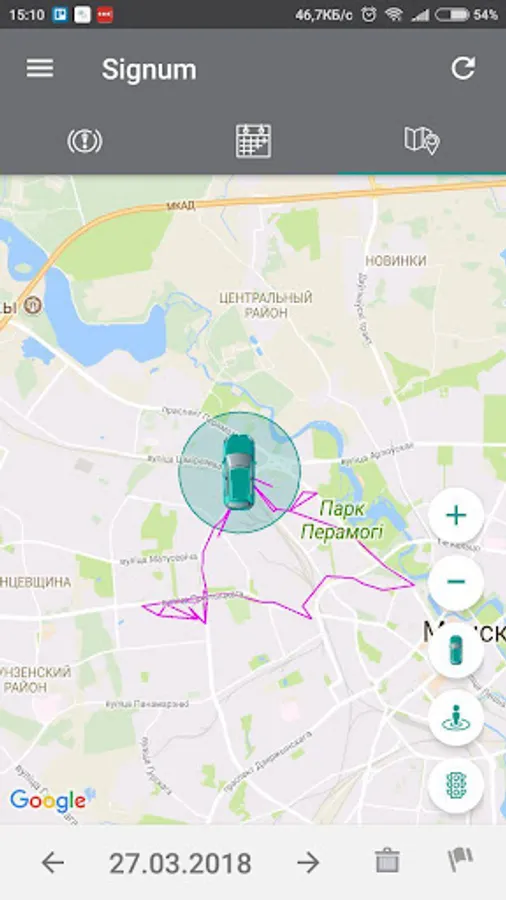Tap the Signum app title
Viewport: 506px width, 900px height.
point(149,70)
